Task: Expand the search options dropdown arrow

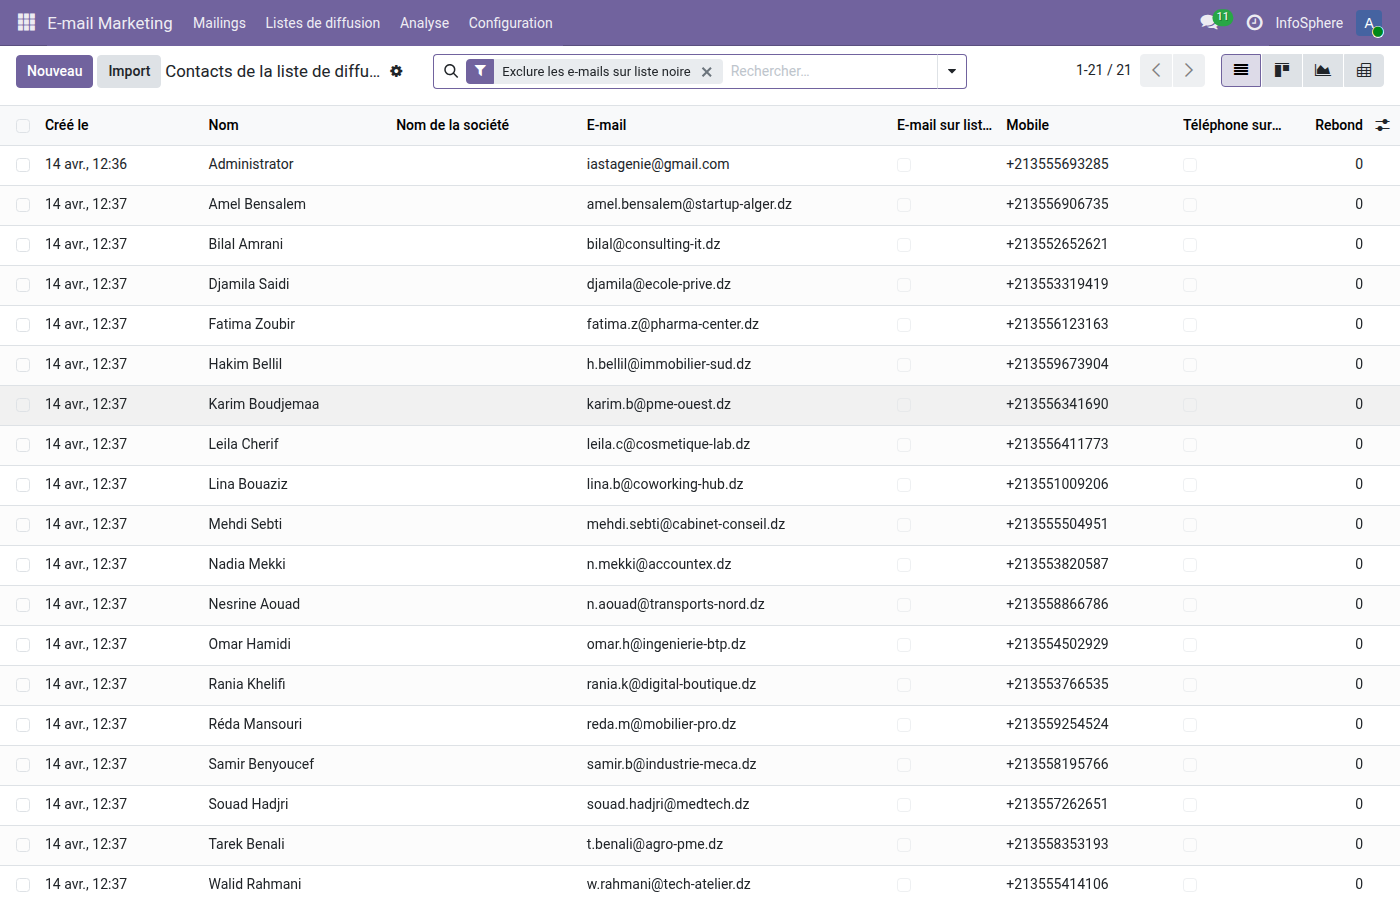Action: tap(952, 71)
